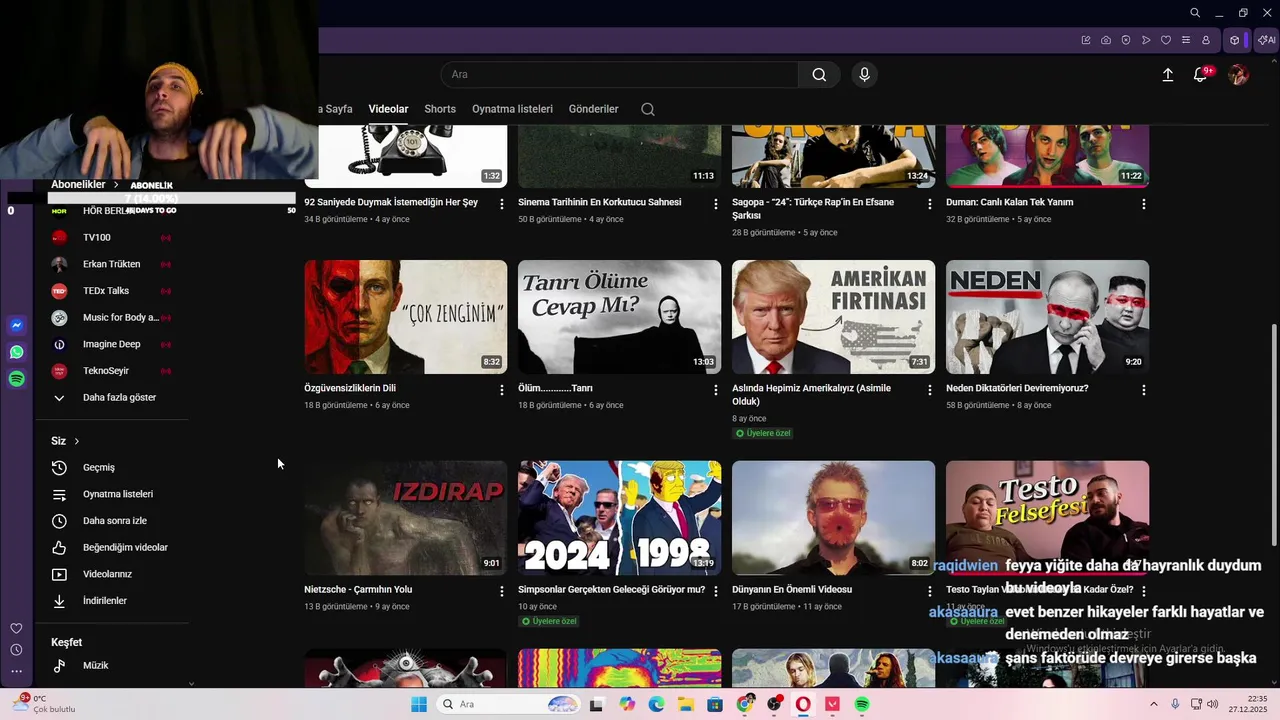Open Spotify from the Windows taskbar

coord(862,705)
